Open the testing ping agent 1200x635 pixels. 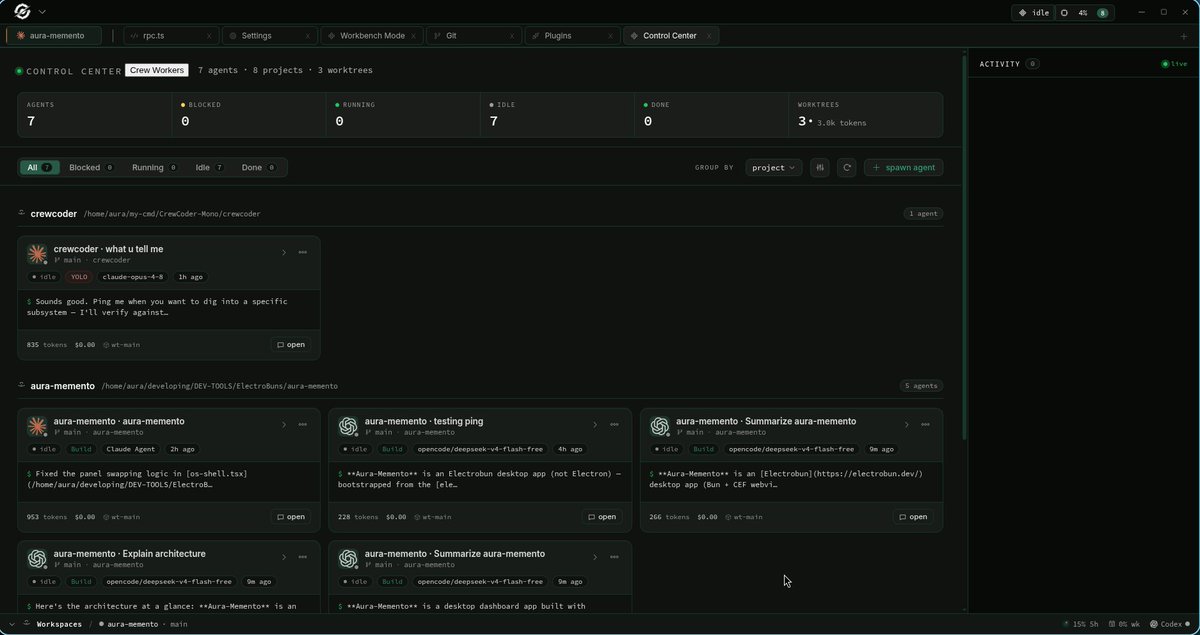coord(602,517)
